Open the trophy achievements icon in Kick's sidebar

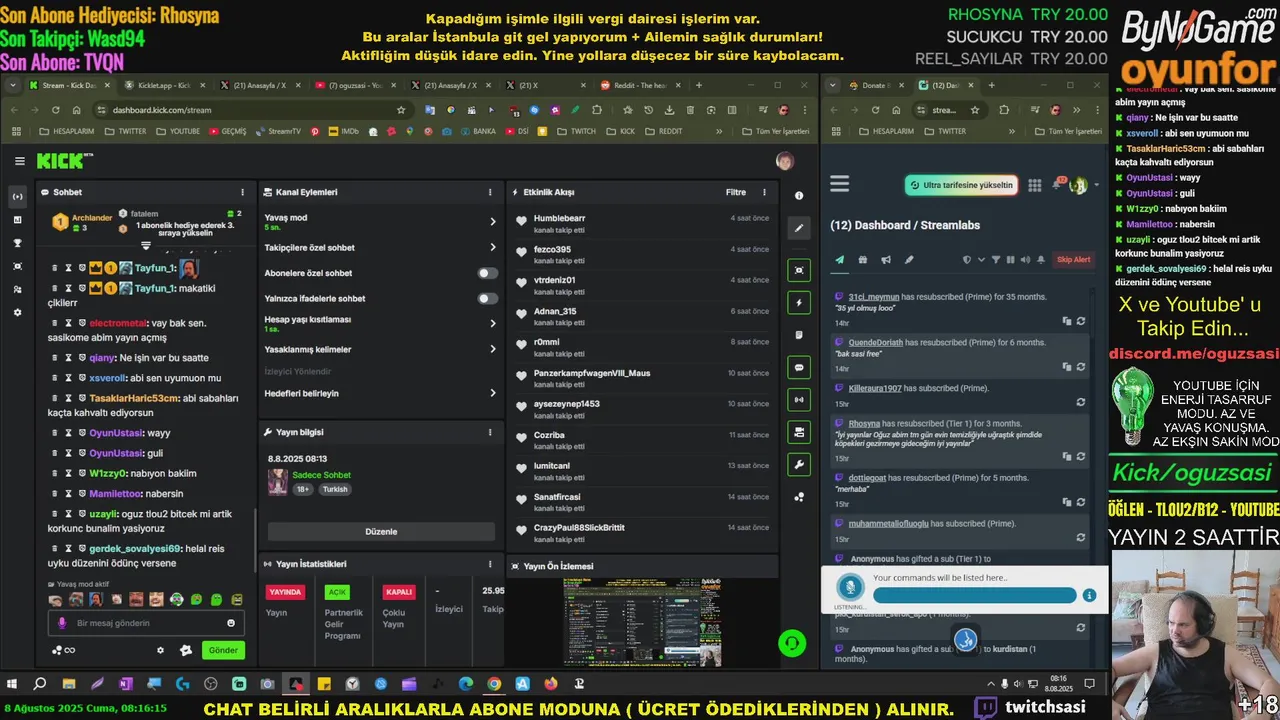[x=17, y=243]
